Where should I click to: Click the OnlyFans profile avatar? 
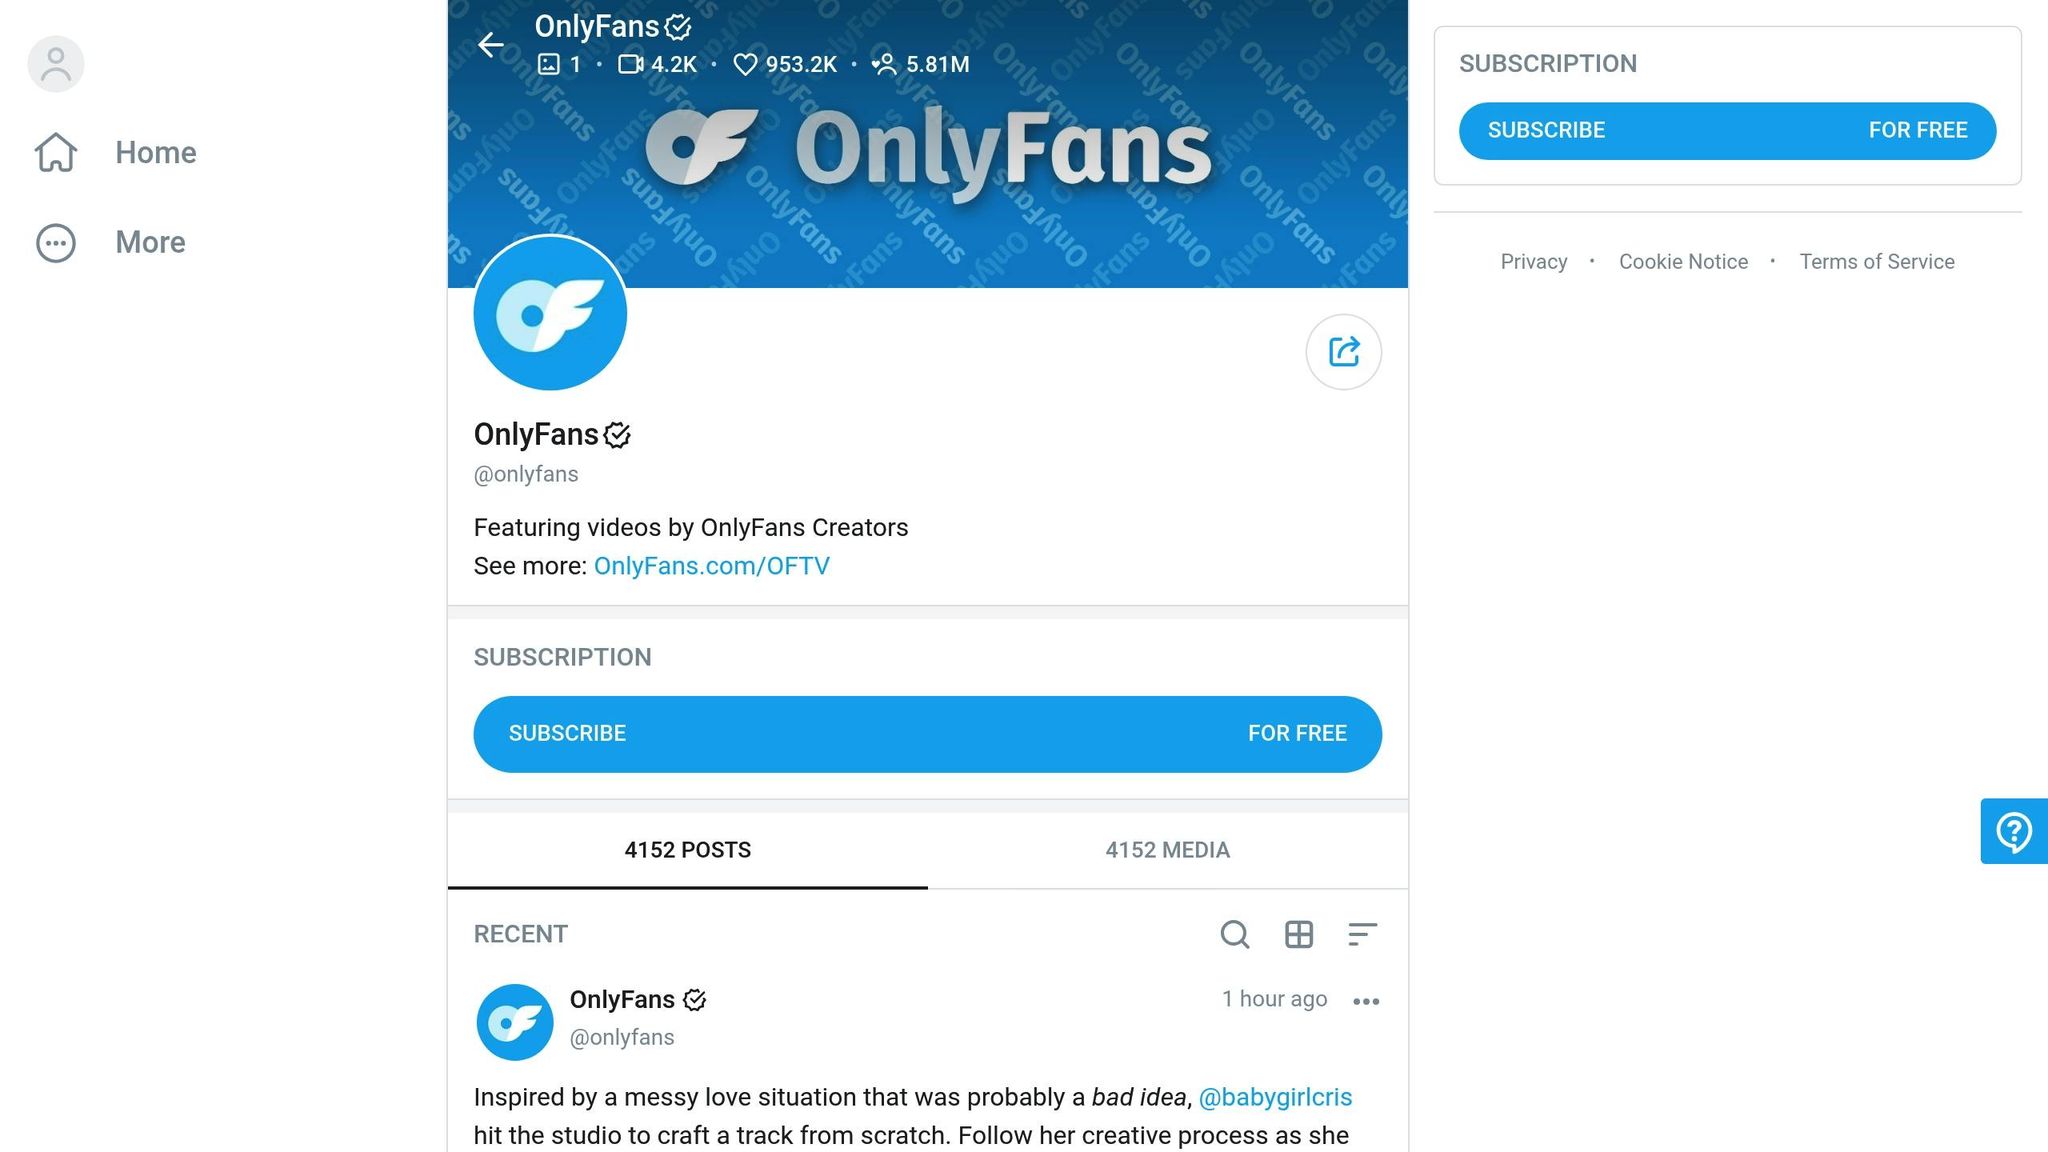click(551, 313)
